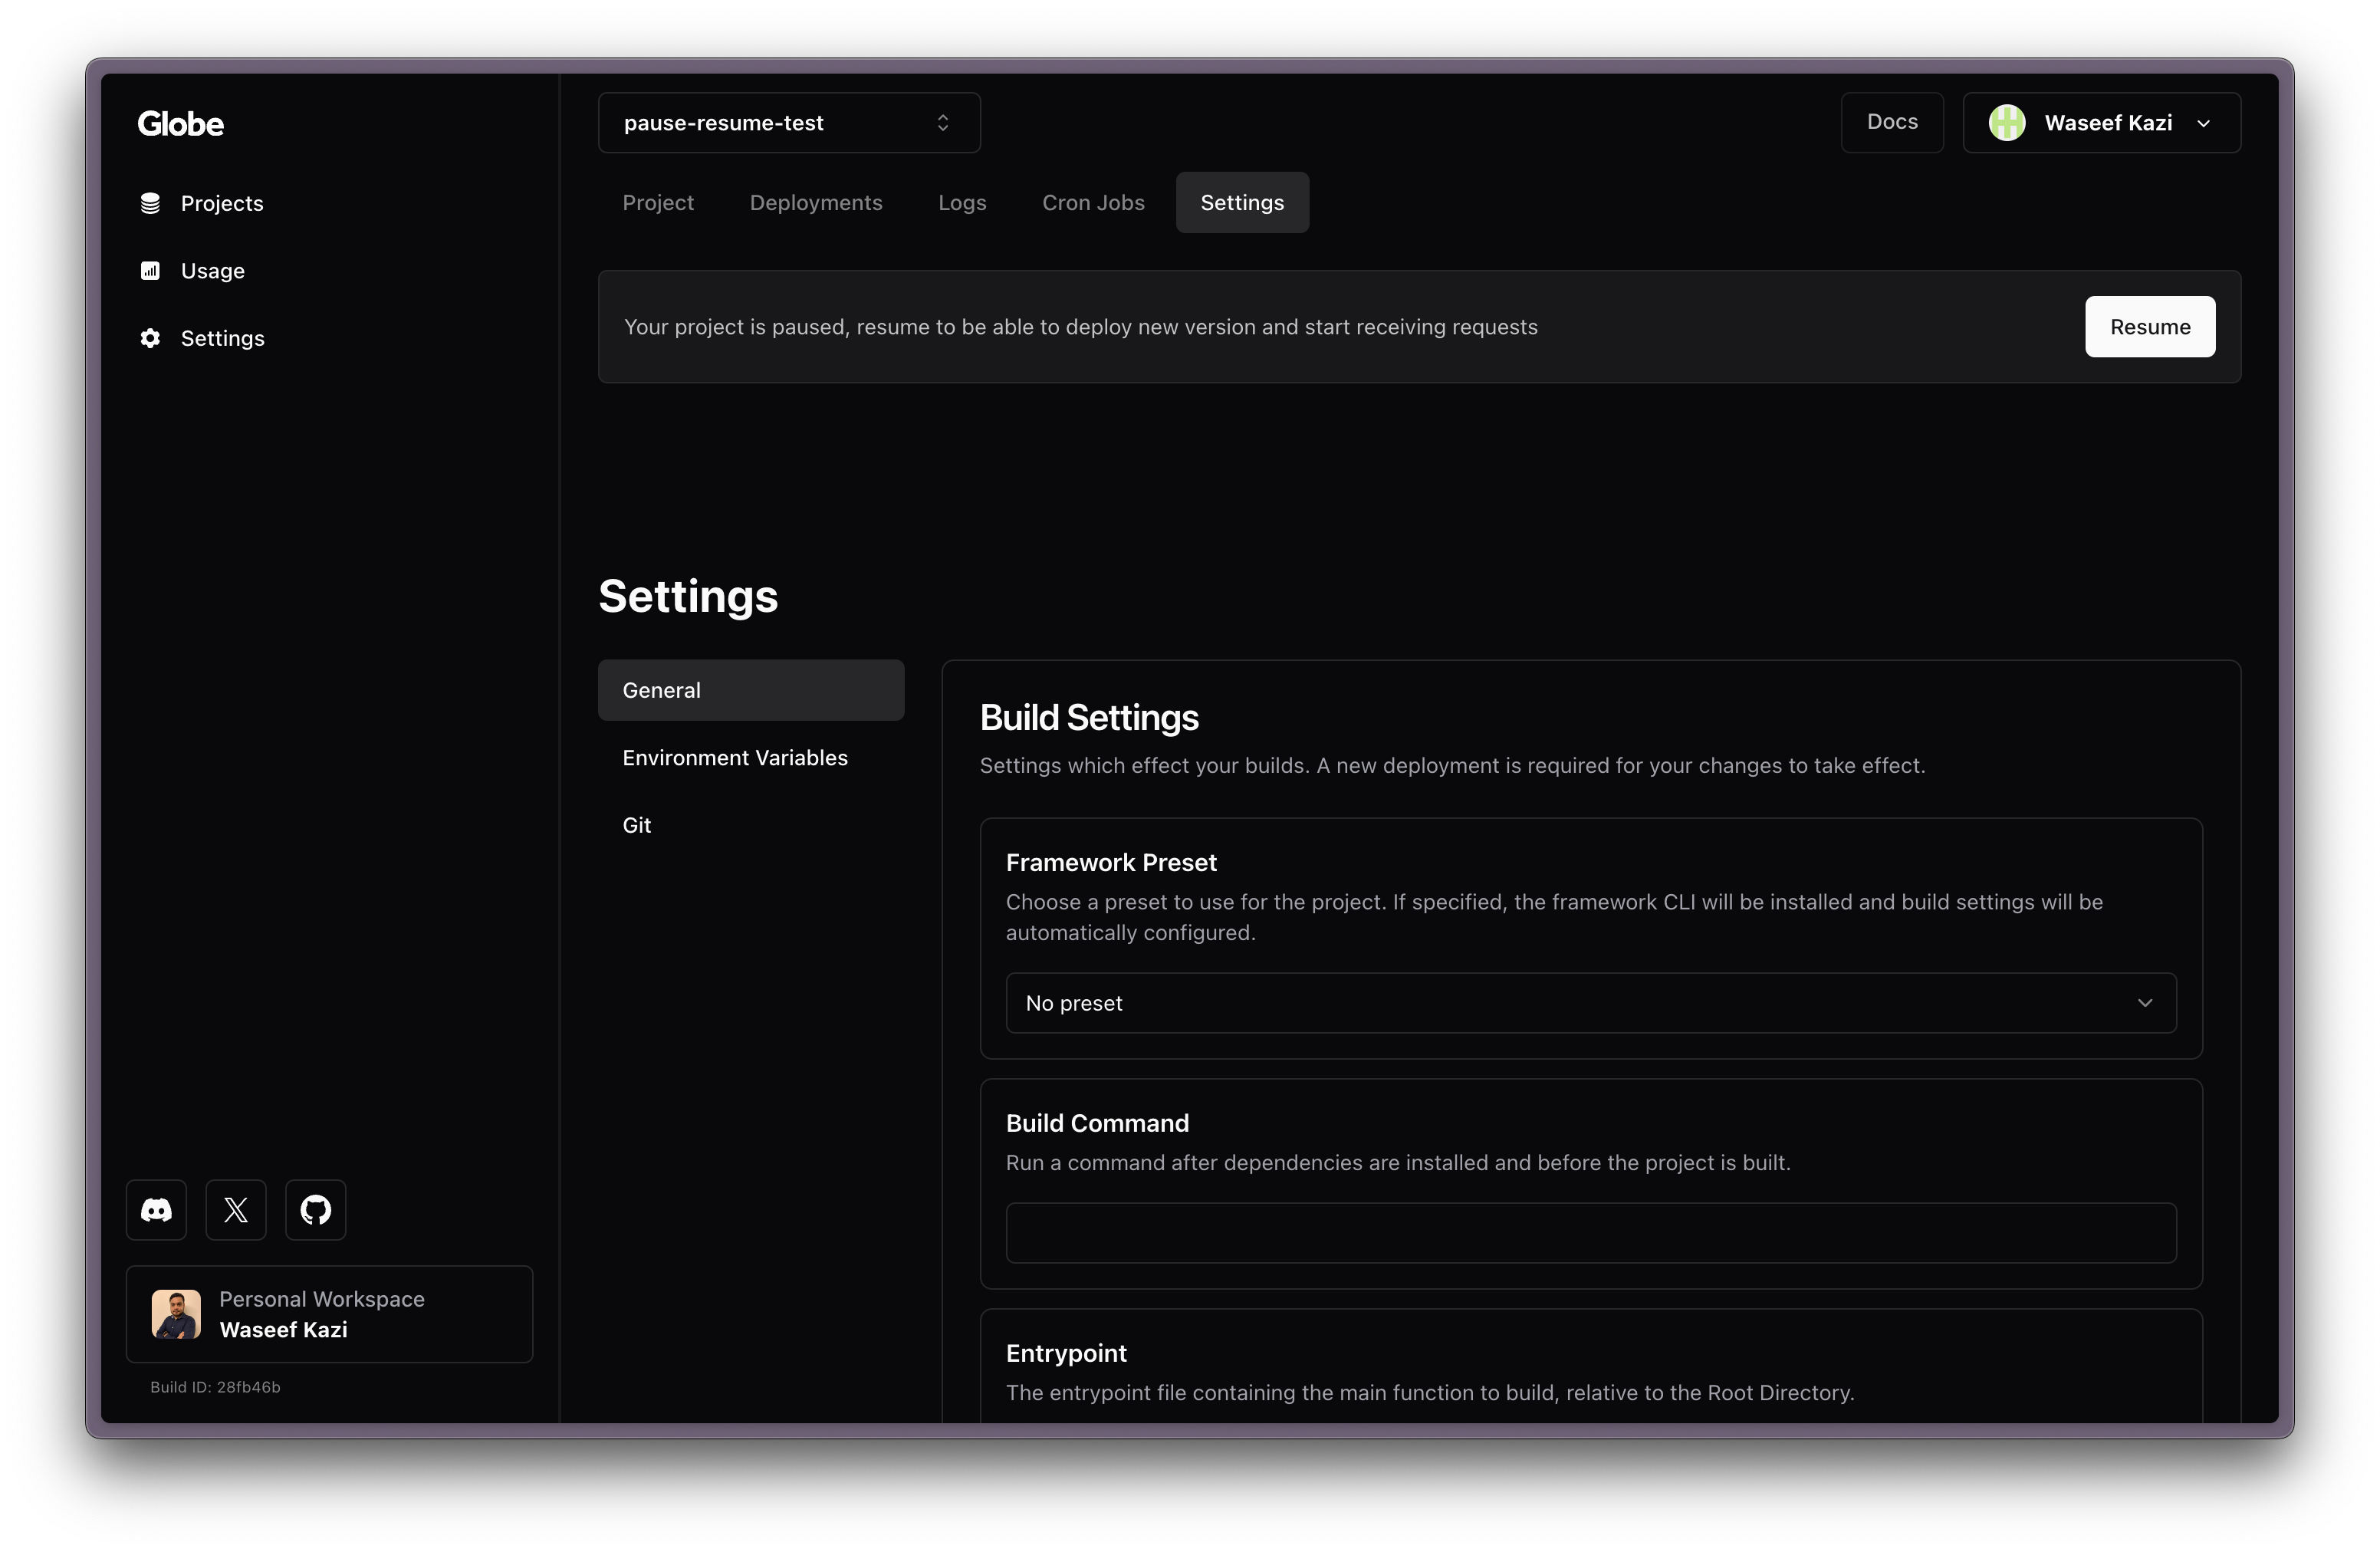Open the Discord community icon
The height and width of the screenshot is (1552, 2380).
click(x=156, y=1210)
